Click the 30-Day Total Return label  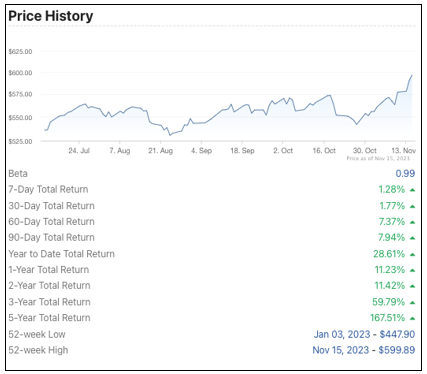coord(52,206)
